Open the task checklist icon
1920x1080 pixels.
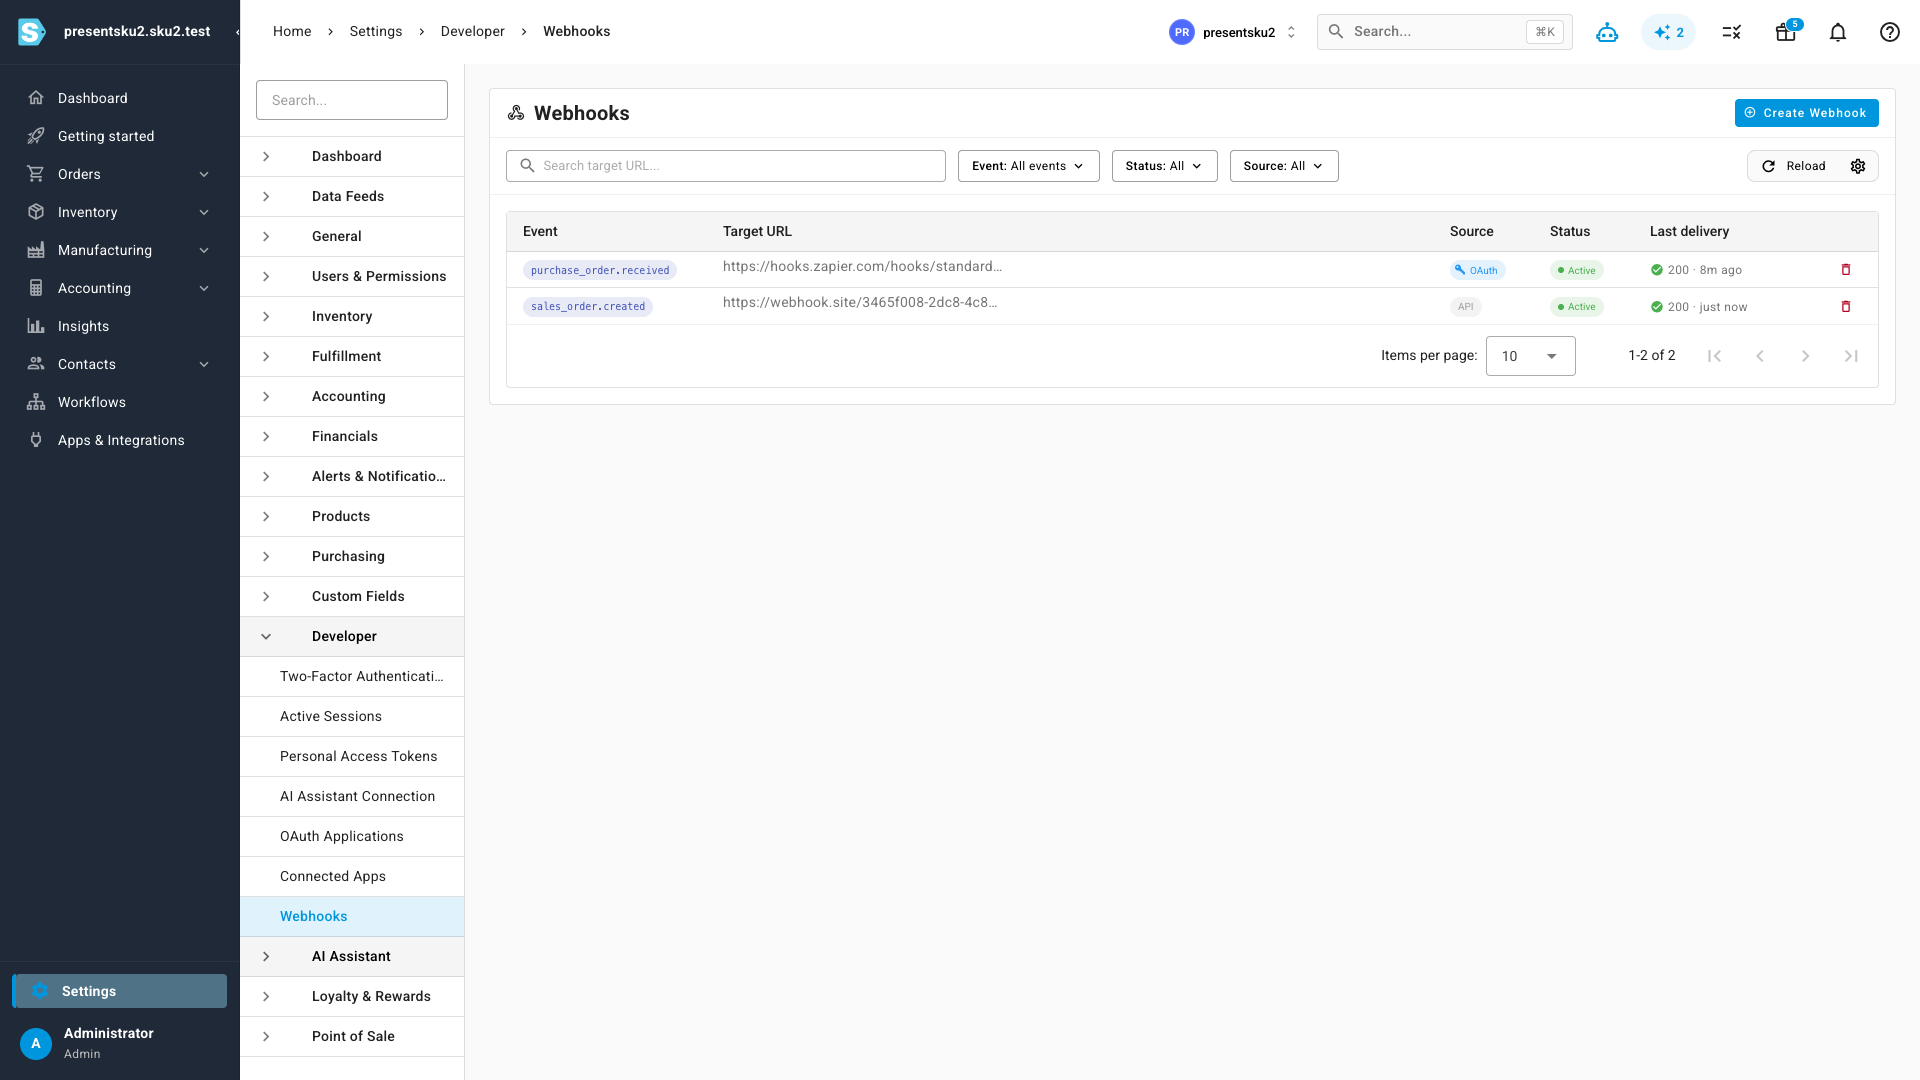click(x=1732, y=32)
